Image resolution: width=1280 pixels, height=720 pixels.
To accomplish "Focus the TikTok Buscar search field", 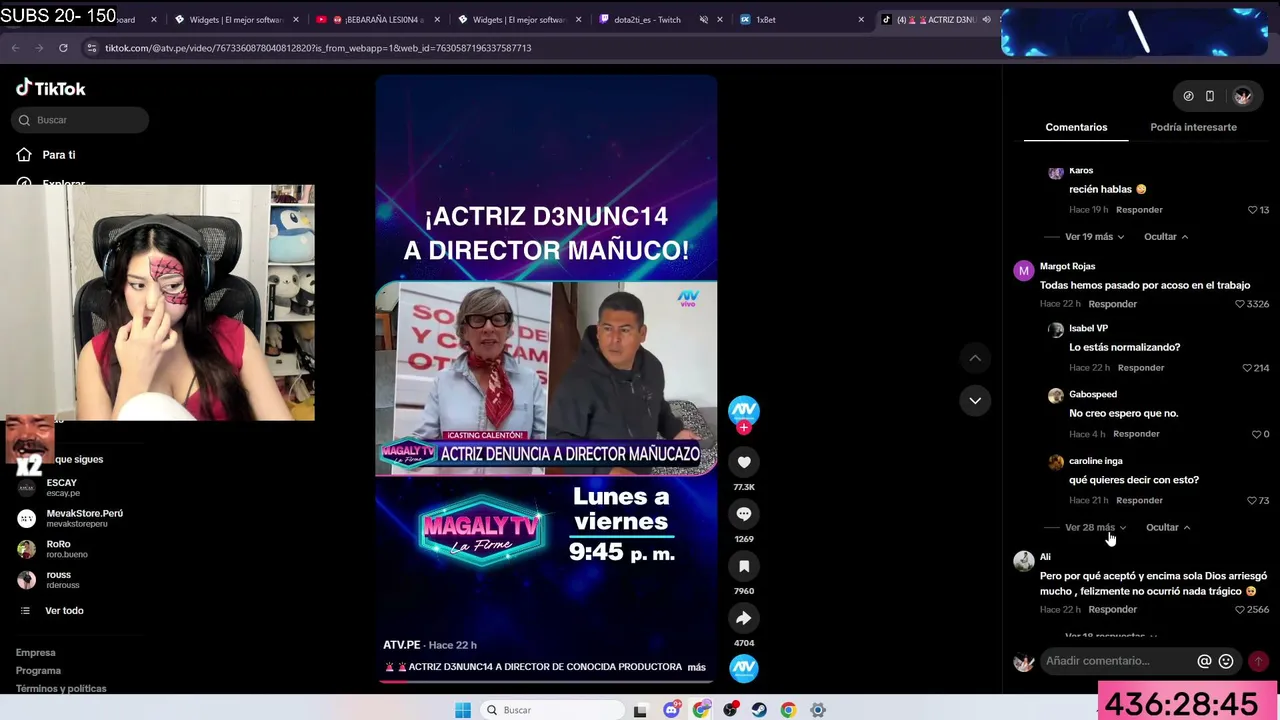I will pyautogui.click(x=80, y=120).
